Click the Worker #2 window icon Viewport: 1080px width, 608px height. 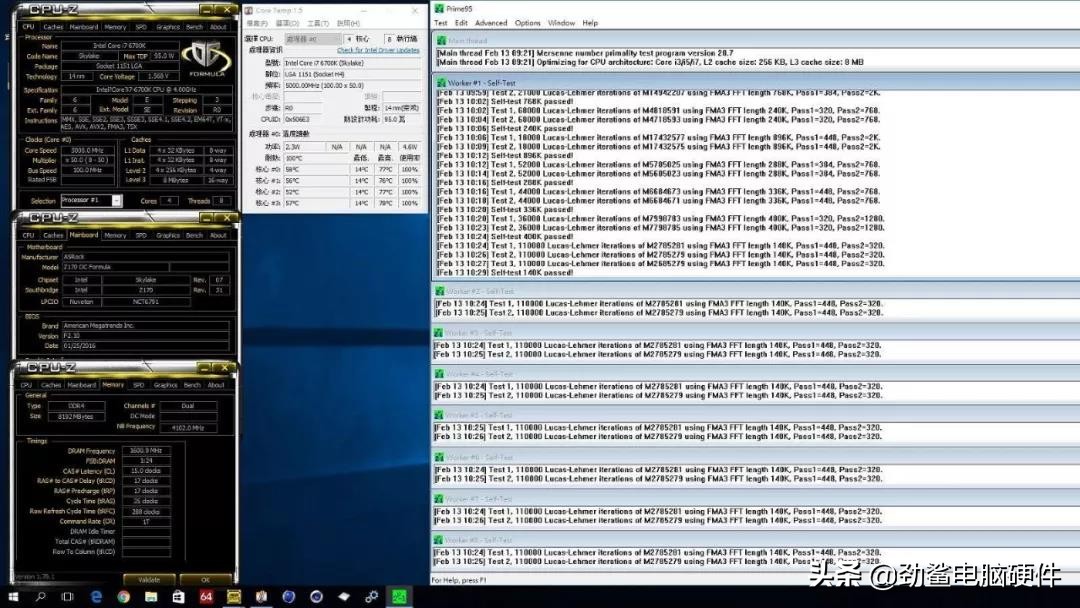[439, 291]
